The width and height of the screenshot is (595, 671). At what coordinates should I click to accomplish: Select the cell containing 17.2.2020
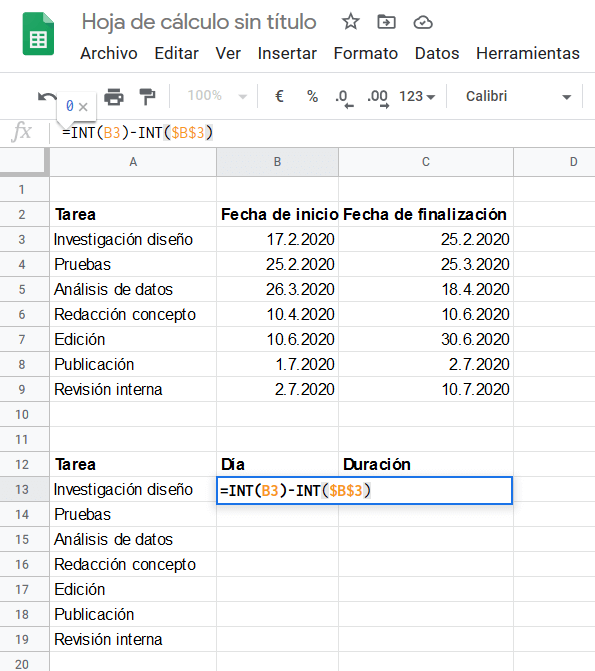277,239
